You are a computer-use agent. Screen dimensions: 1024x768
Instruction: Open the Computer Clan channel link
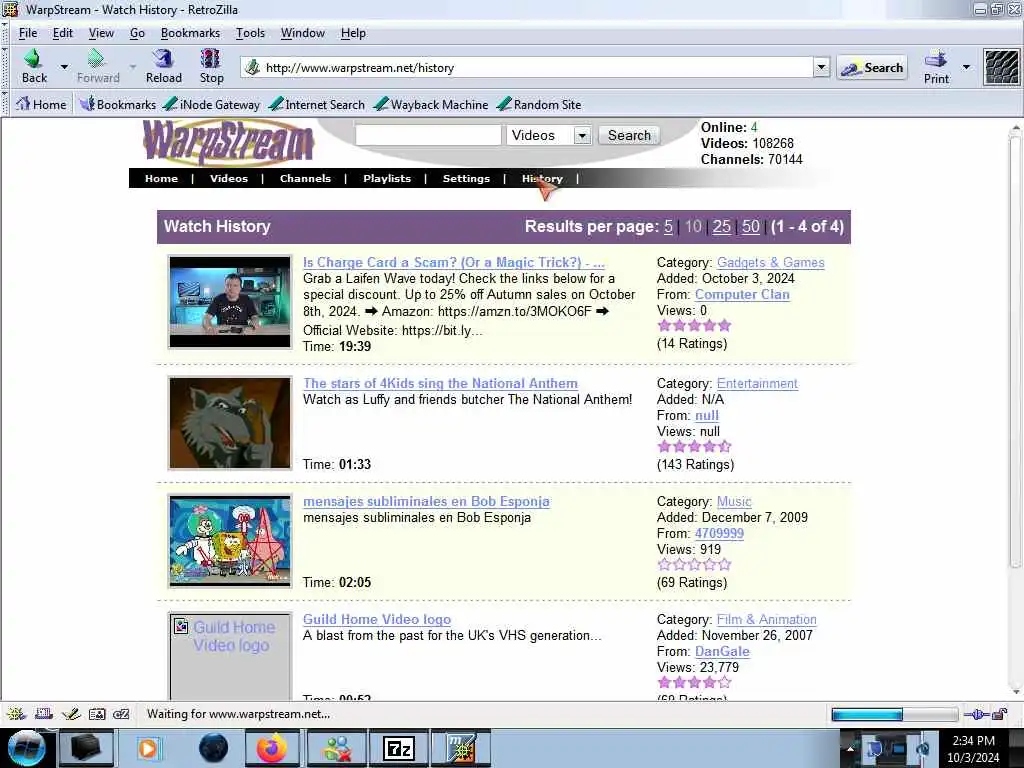[742, 295]
